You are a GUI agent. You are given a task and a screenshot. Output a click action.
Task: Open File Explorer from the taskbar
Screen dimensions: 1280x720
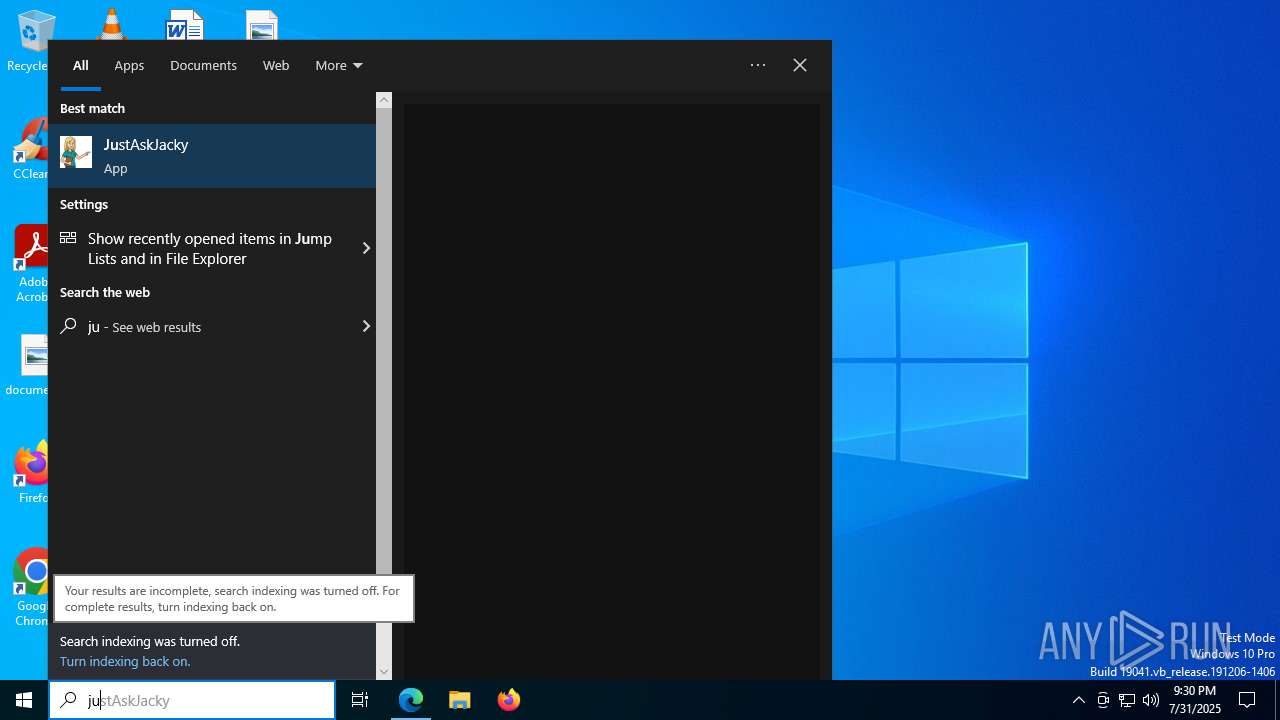[x=460, y=700]
